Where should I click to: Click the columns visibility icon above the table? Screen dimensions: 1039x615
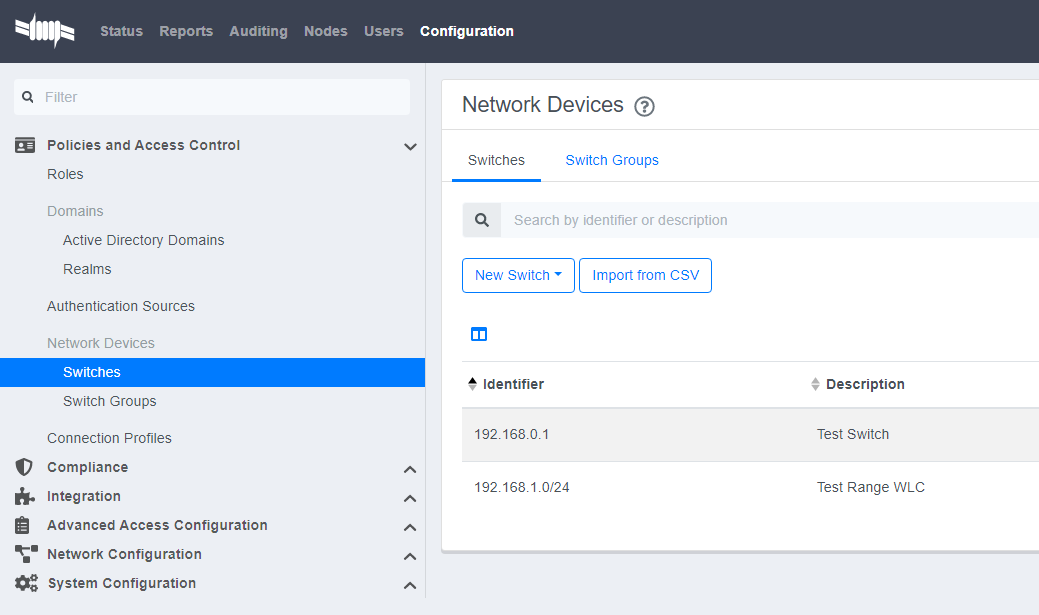479,334
